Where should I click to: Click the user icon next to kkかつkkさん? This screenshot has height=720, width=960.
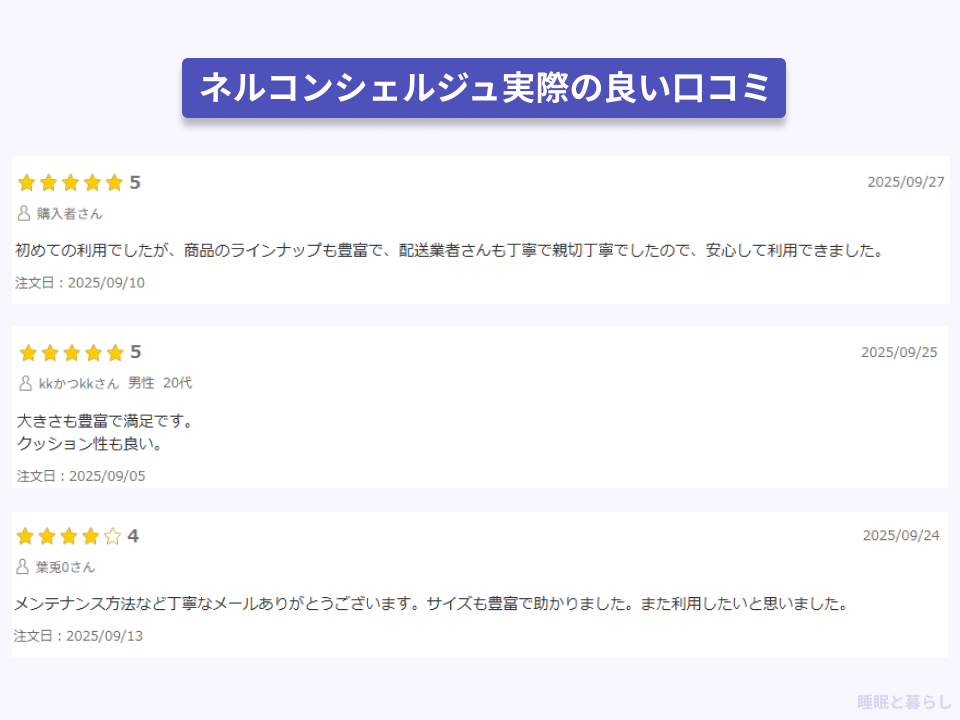coord(23,382)
